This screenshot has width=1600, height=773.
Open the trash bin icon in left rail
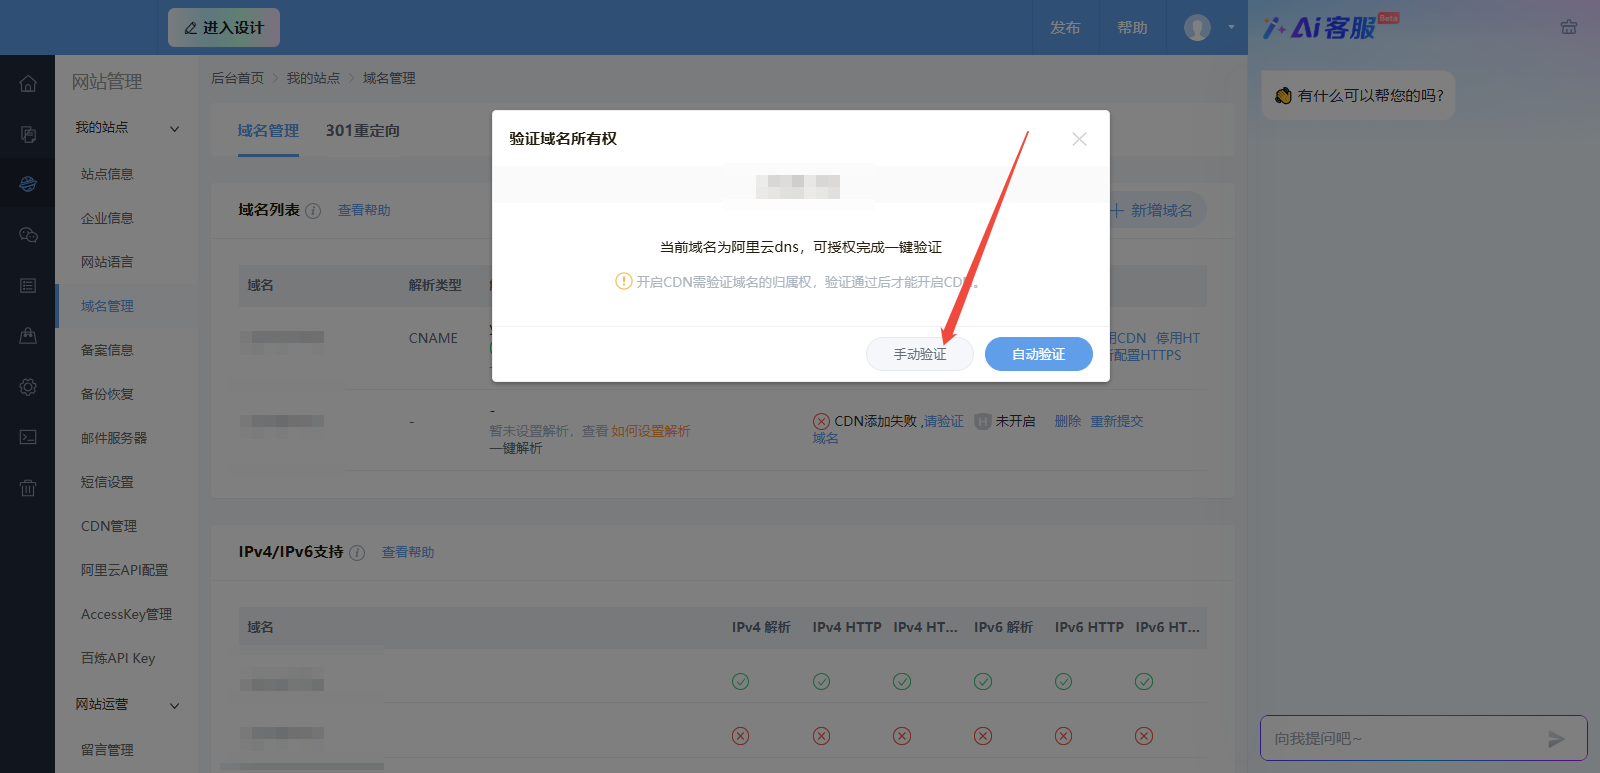(28, 488)
